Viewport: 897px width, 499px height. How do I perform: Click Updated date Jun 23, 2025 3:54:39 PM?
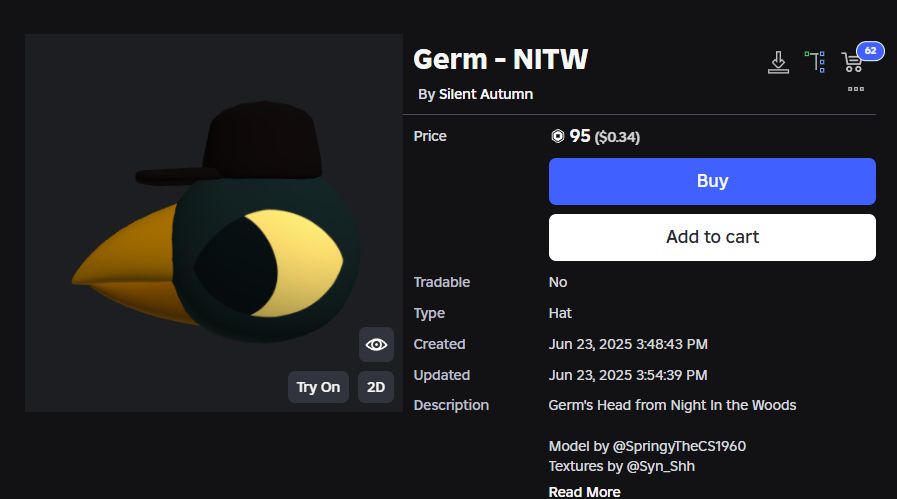tap(628, 375)
